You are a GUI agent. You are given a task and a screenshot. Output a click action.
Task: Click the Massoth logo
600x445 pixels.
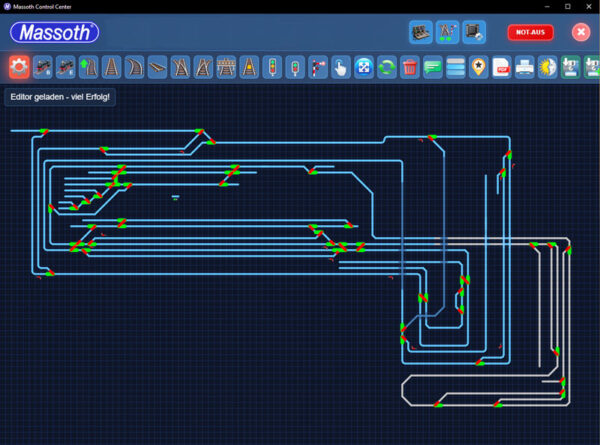[x=55, y=32]
